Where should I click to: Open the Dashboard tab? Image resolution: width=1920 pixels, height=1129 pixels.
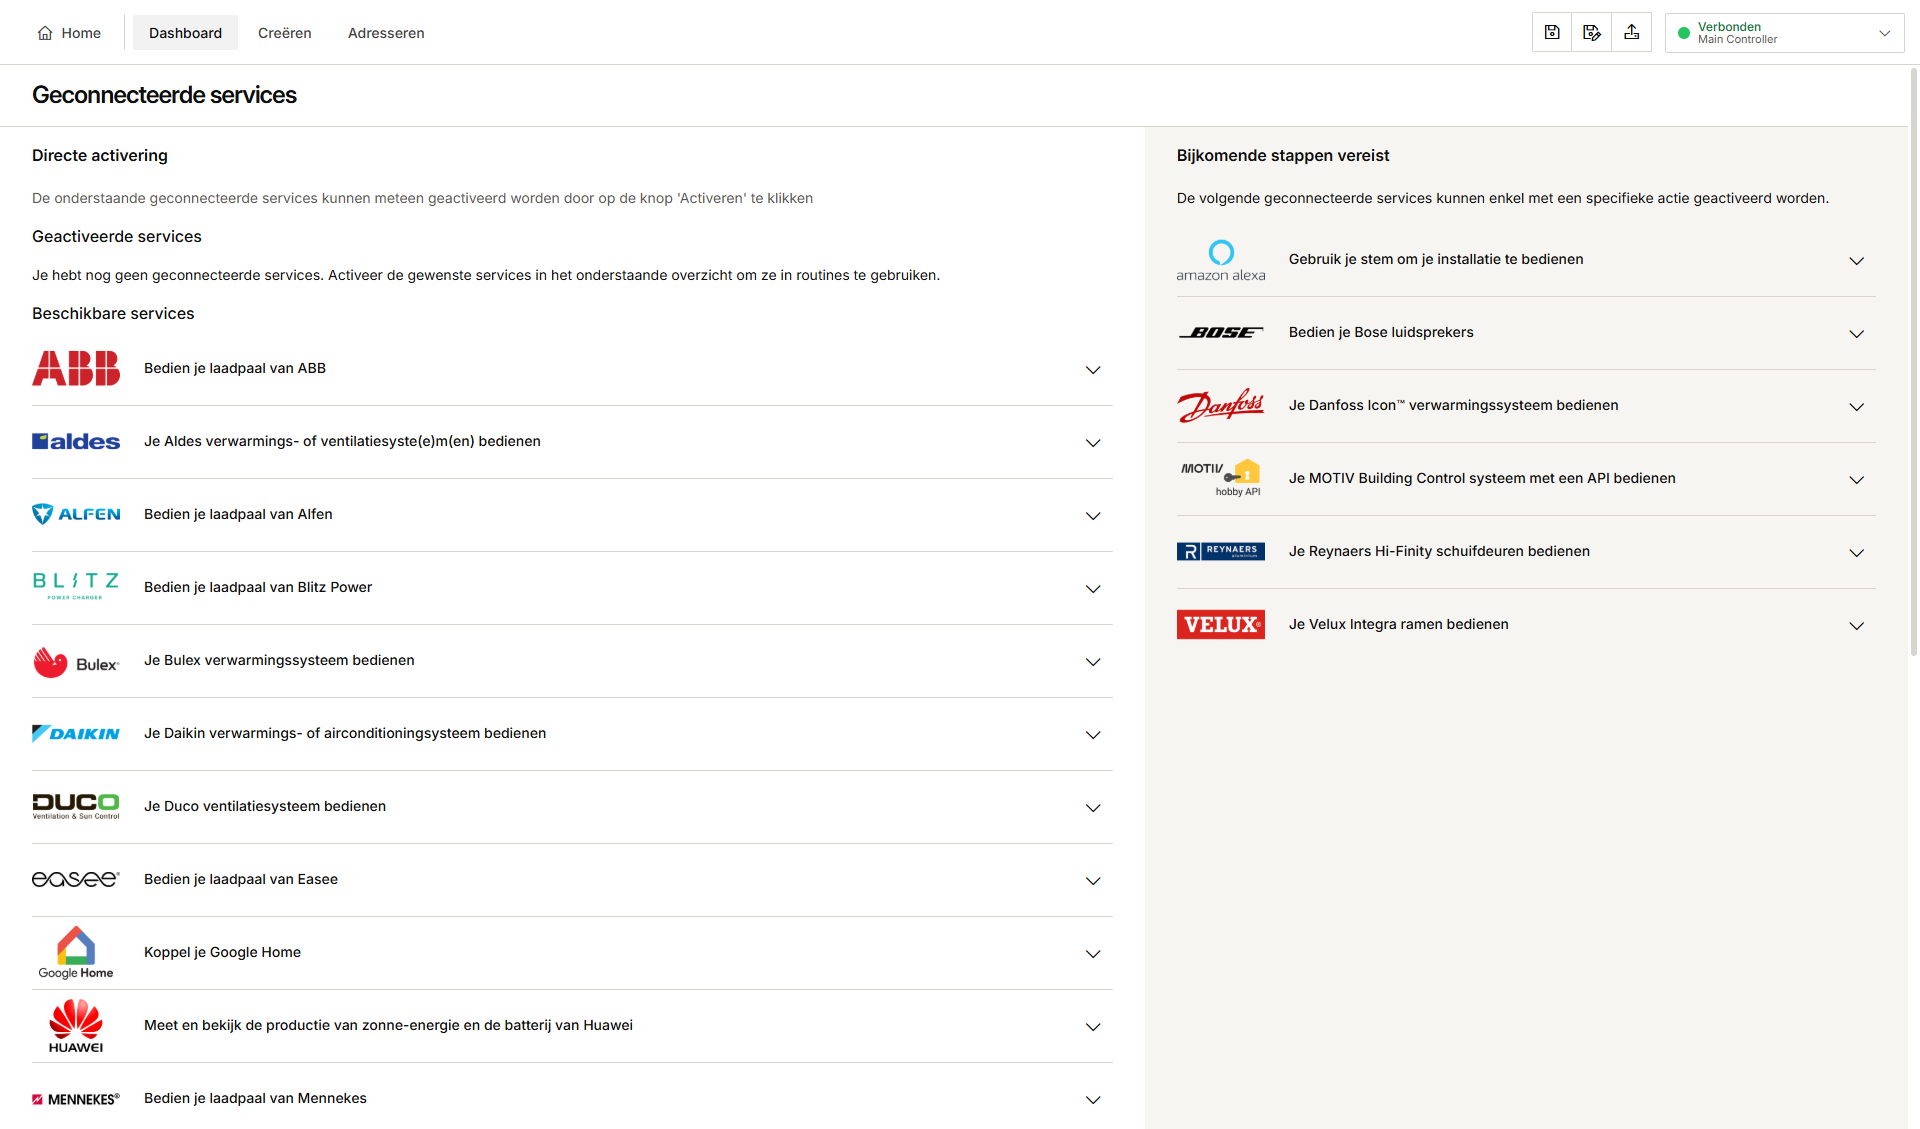(185, 33)
